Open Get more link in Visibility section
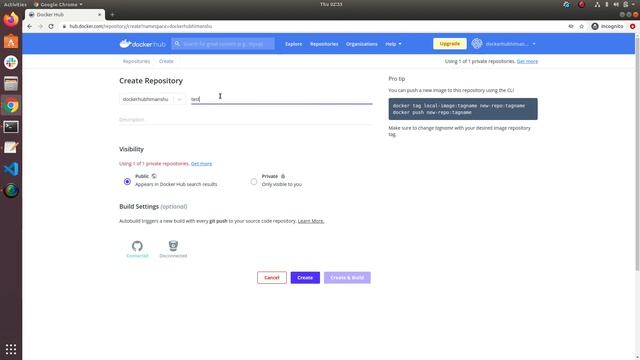The height and width of the screenshot is (360, 640). click(201, 164)
